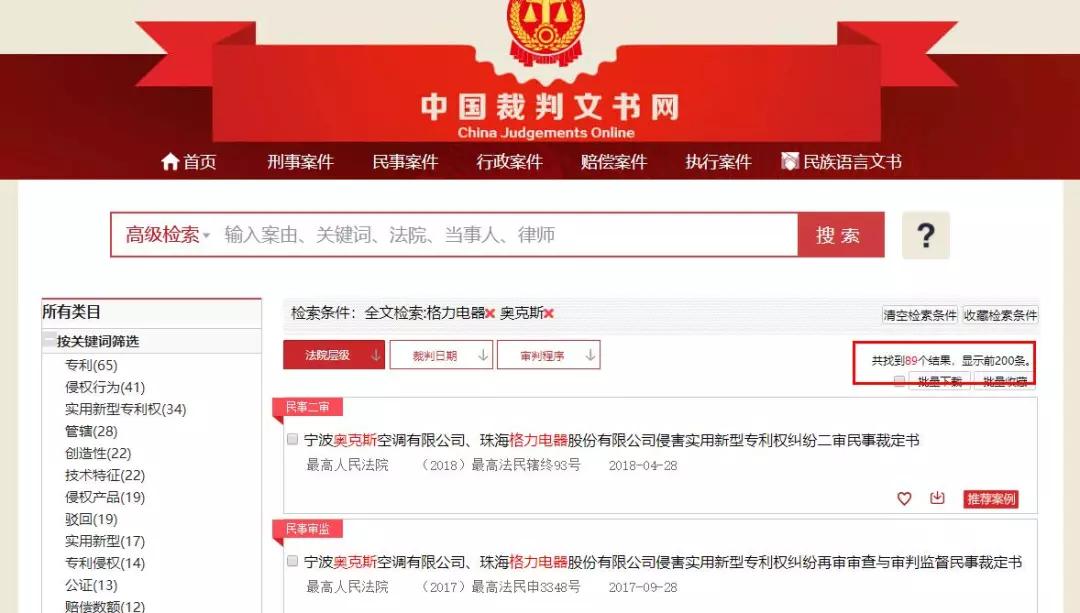Sort results by 审判程序

tap(549, 355)
